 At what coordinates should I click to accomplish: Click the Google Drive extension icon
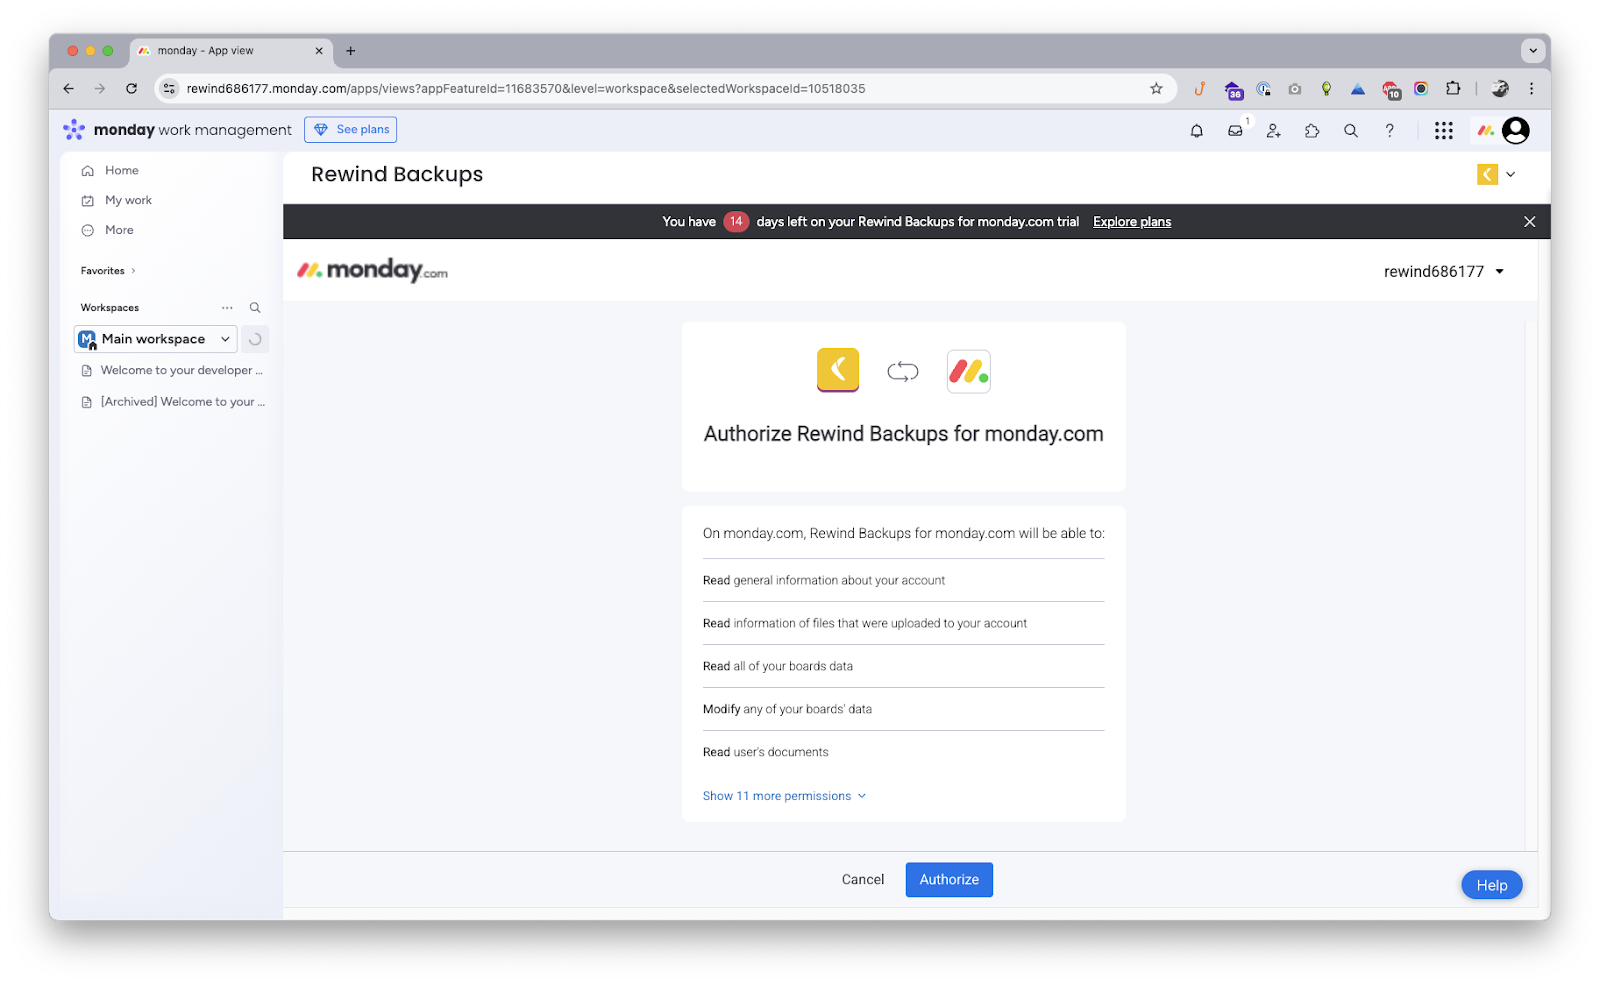(x=1358, y=89)
